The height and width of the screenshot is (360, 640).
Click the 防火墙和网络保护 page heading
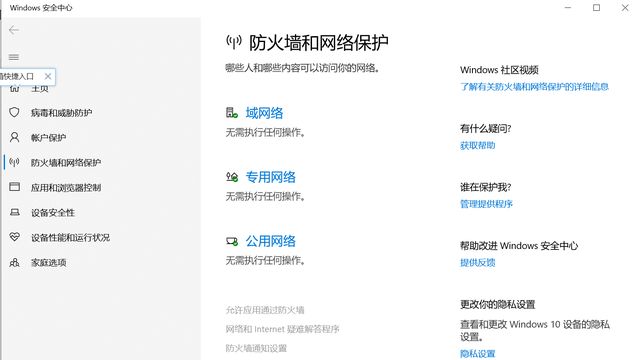(319, 42)
